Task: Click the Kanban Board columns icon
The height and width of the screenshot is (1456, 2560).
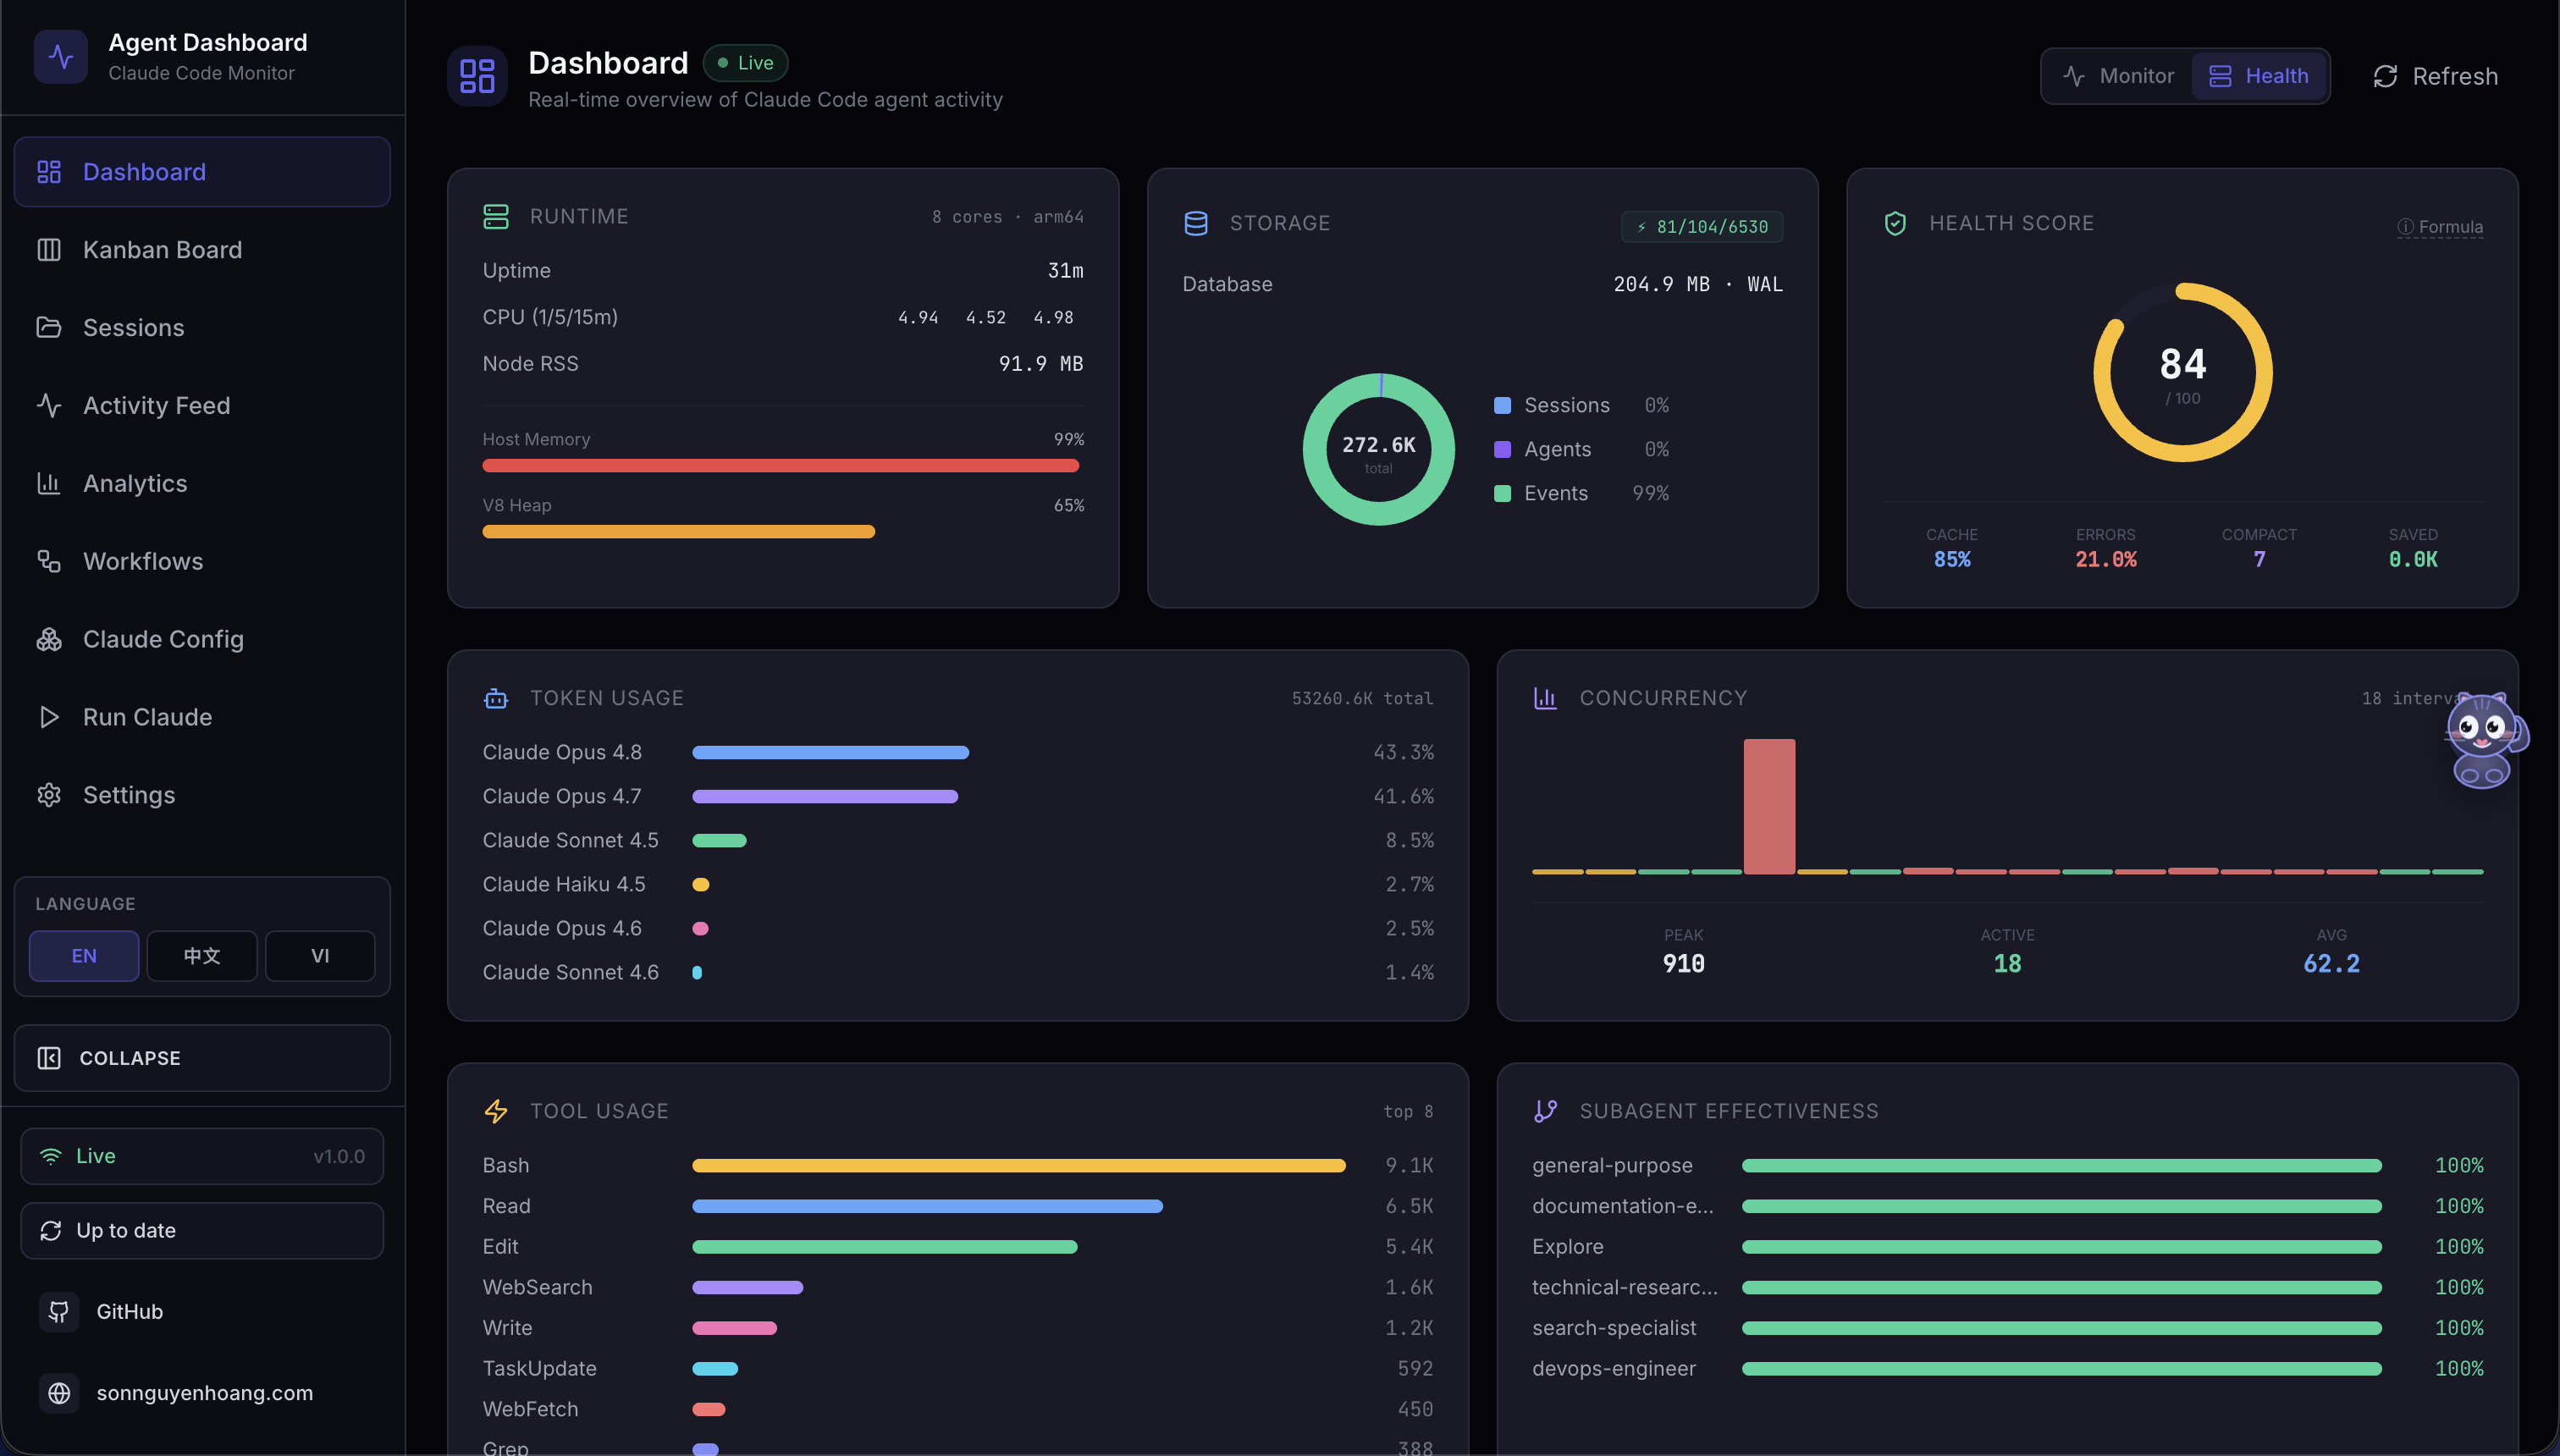Action: tap(49, 250)
